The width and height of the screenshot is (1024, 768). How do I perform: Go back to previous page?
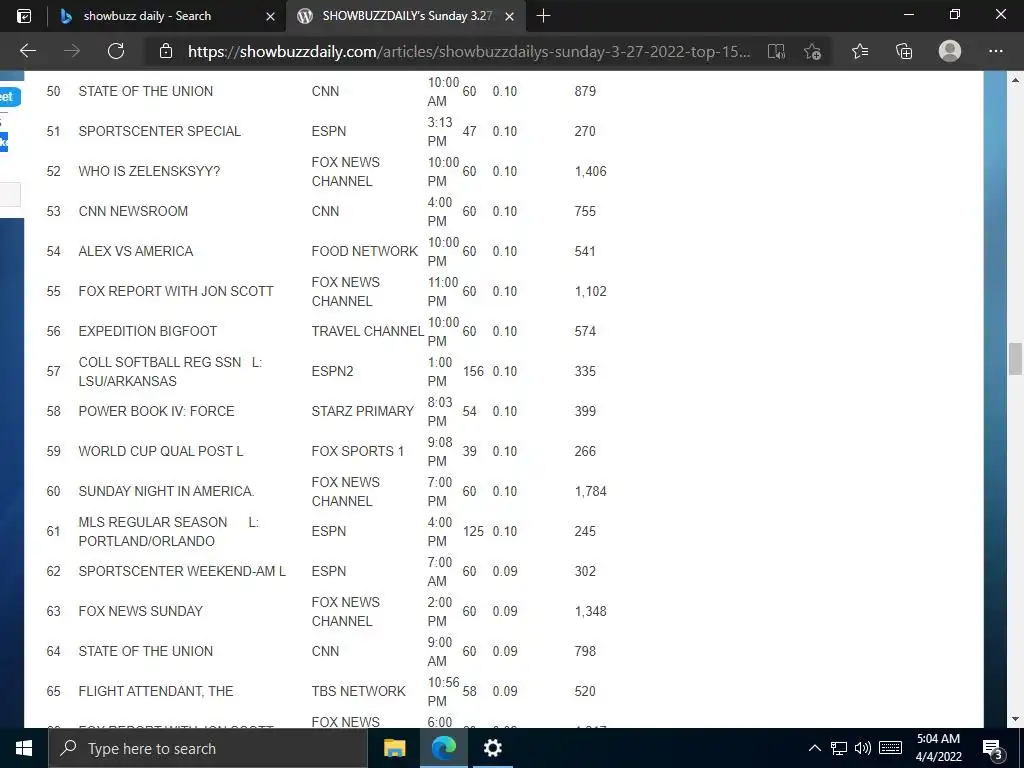[x=27, y=51]
